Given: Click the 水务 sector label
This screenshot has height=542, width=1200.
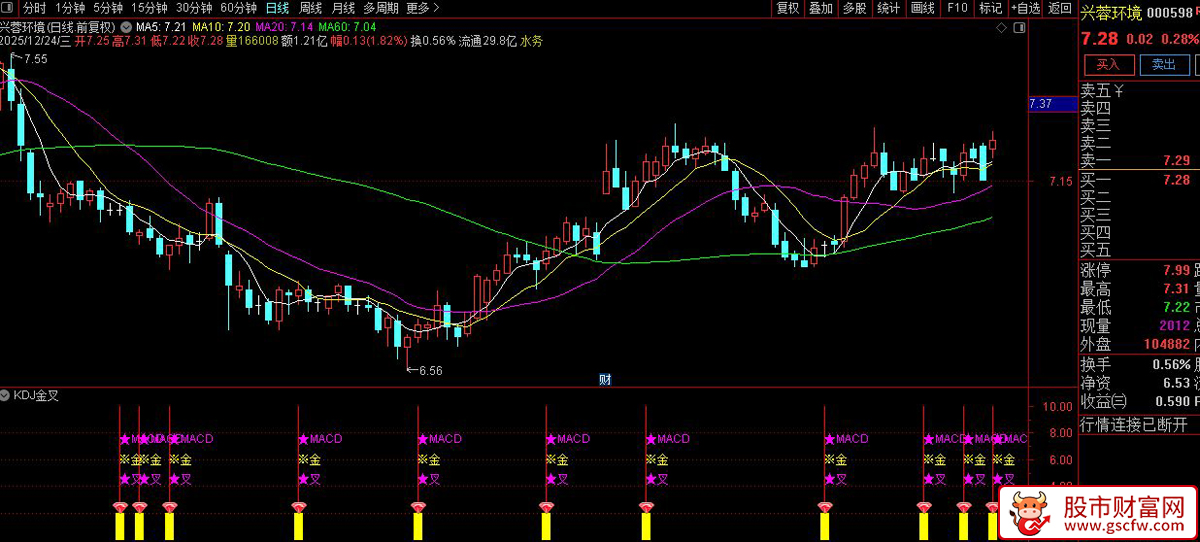Looking at the screenshot, I should click(x=532, y=41).
